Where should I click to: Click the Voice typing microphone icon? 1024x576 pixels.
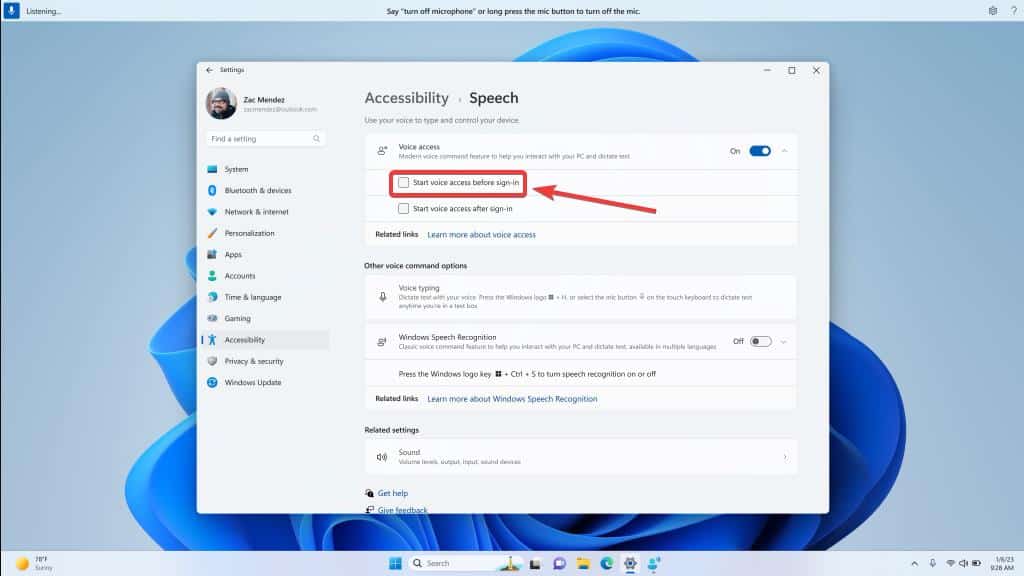pyautogui.click(x=383, y=296)
